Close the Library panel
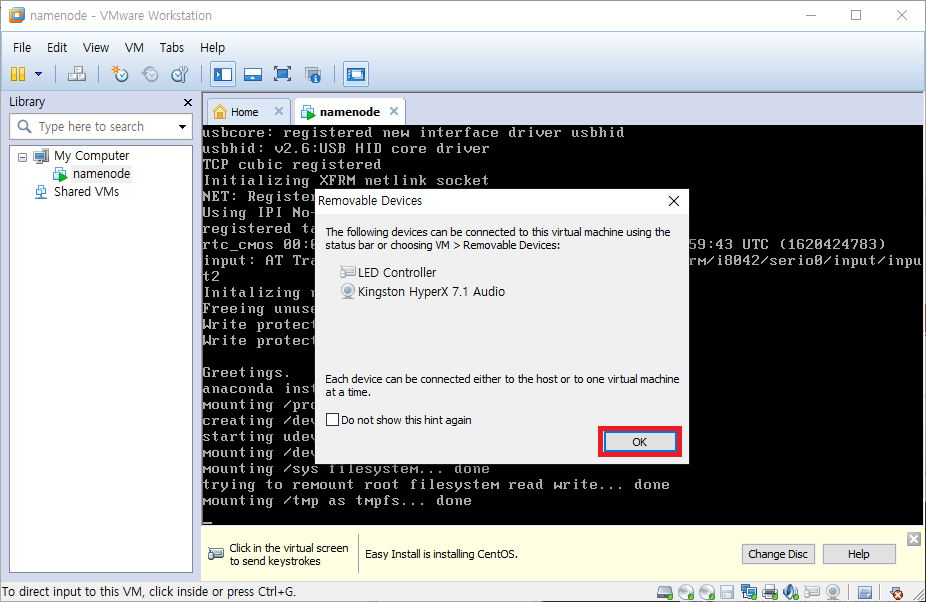The width and height of the screenshot is (926, 602). [x=188, y=102]
